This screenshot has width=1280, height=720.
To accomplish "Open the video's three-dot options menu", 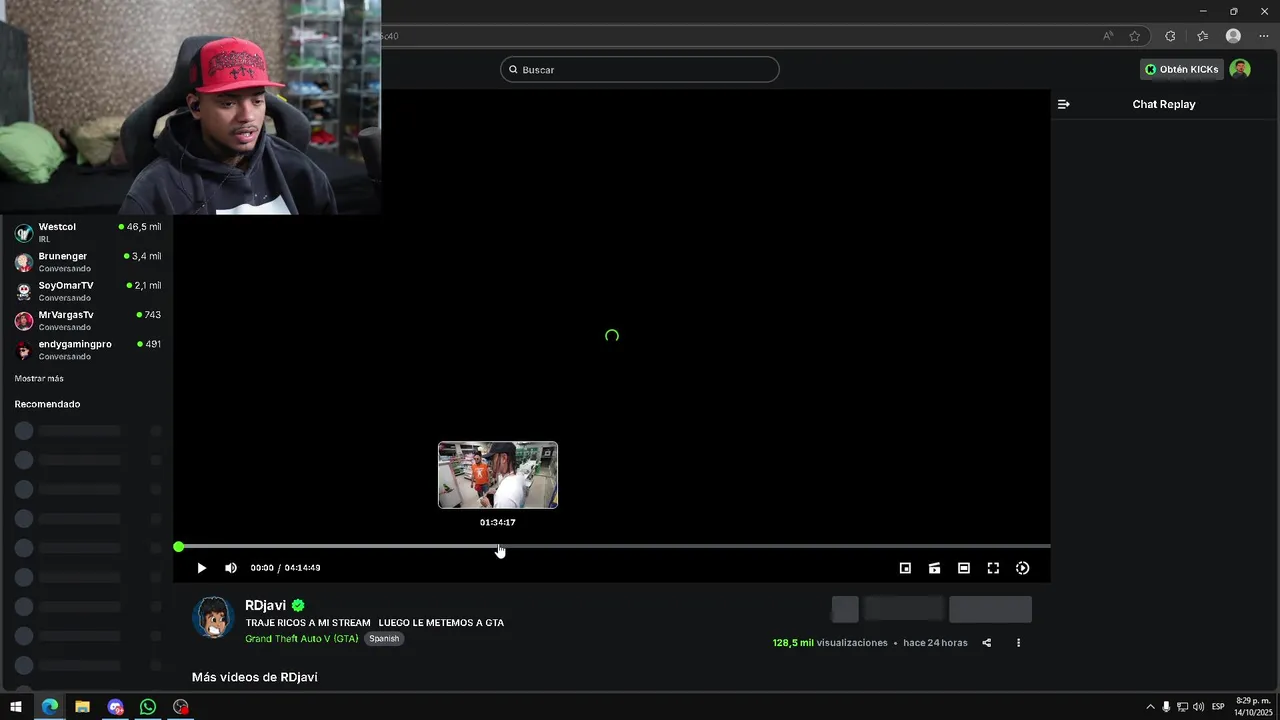I will [x=1018, y=643].
